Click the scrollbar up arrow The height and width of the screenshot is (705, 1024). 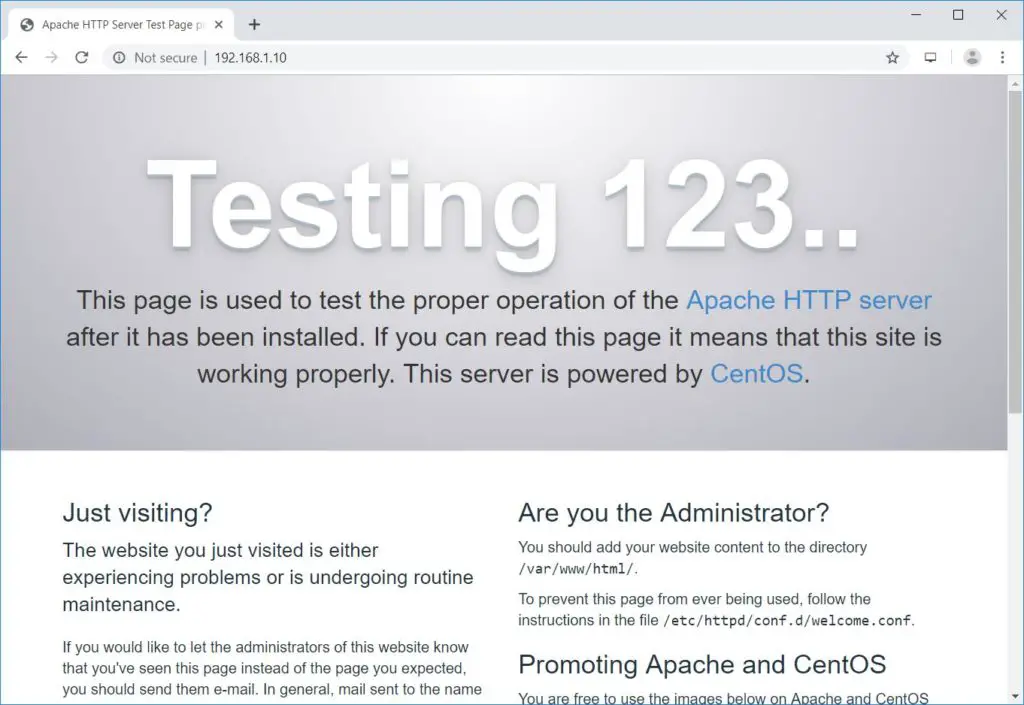pyautogui.click(x=1014, y=84)
